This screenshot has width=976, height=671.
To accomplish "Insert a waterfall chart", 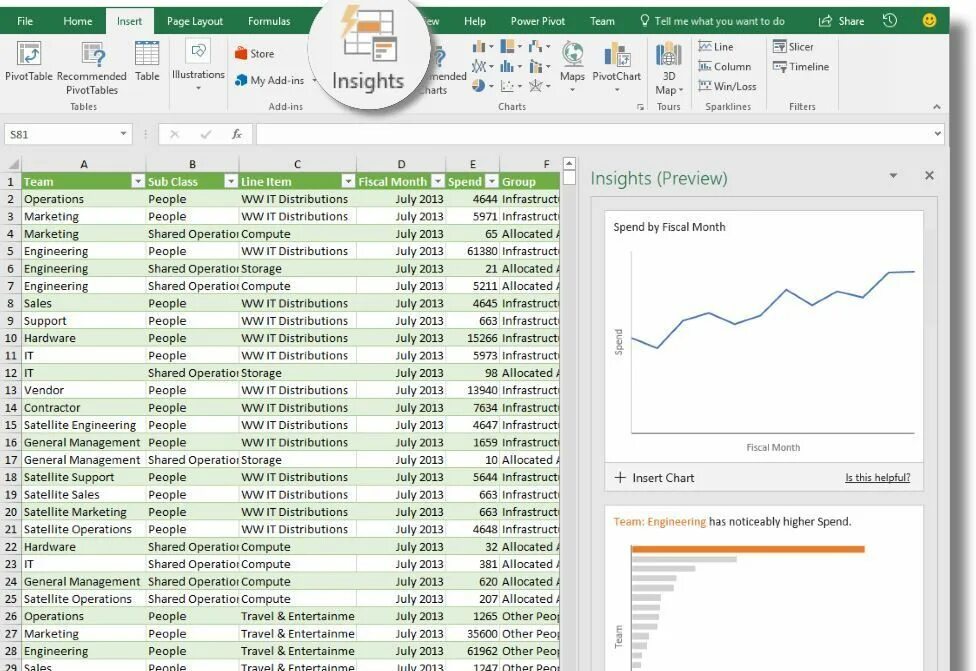I will tap(539, 47).
